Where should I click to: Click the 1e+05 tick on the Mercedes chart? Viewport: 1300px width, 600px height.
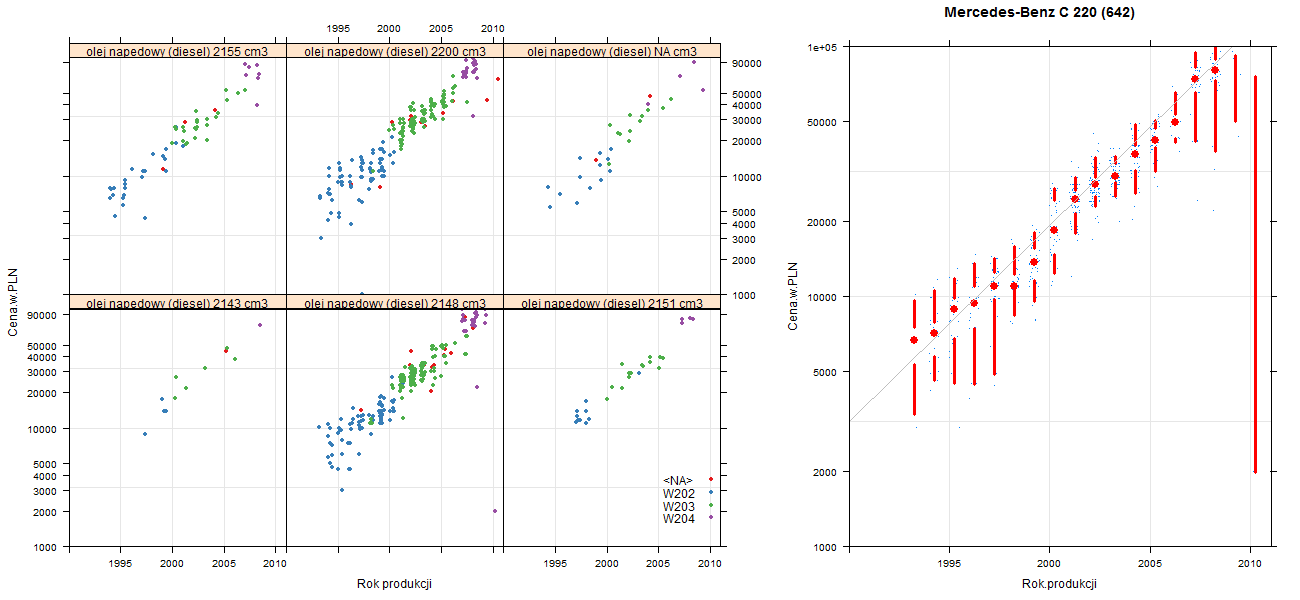click(822, 47)
